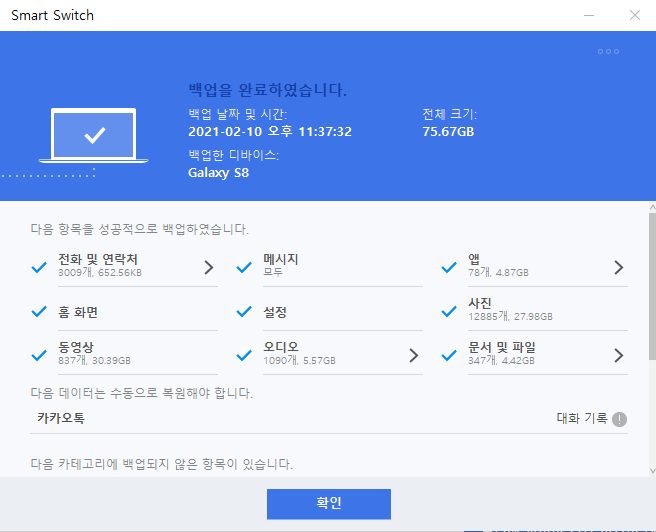Click checkmark beside 문서 및 파일
The width and height of the screenshot is (656, 532).
click(449, 356)
